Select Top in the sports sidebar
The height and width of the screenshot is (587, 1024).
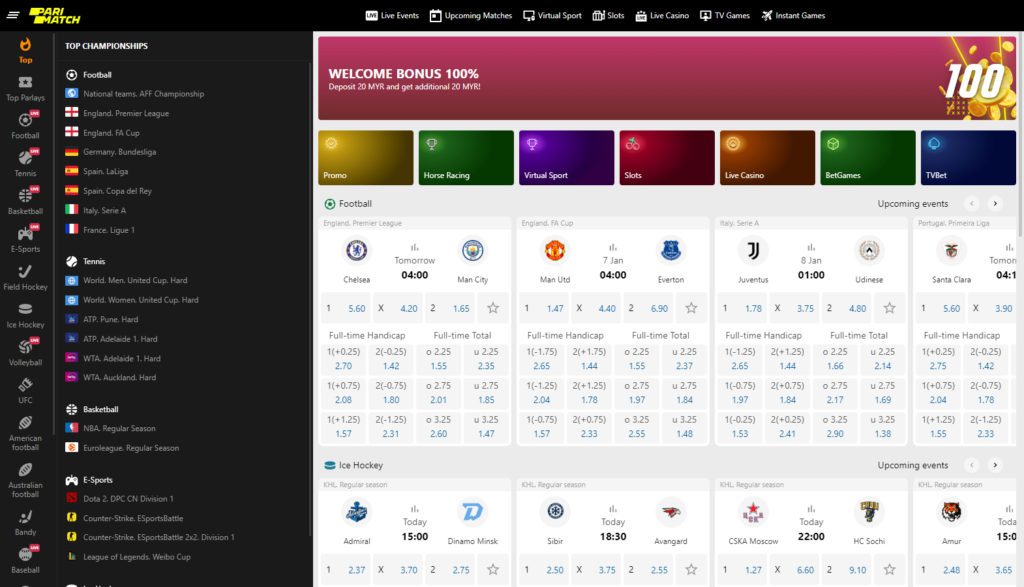point(25,50)
